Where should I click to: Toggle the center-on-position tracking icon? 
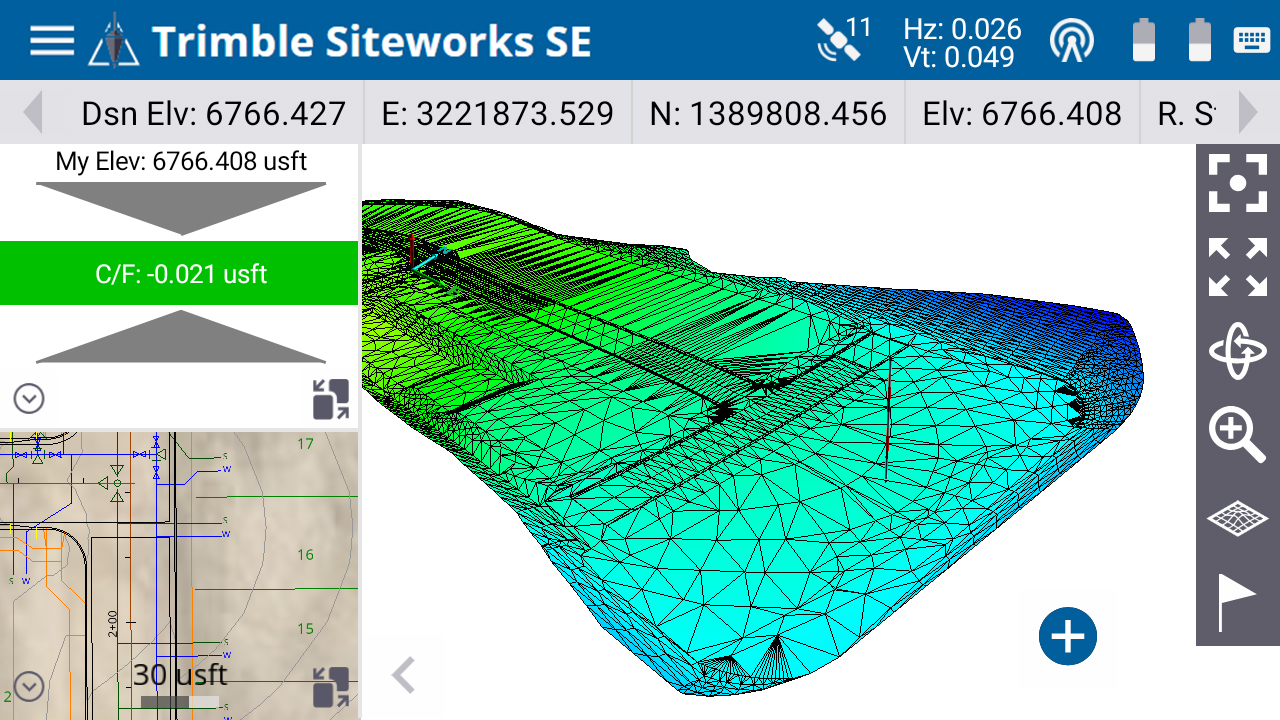[x=1236, y=183]
